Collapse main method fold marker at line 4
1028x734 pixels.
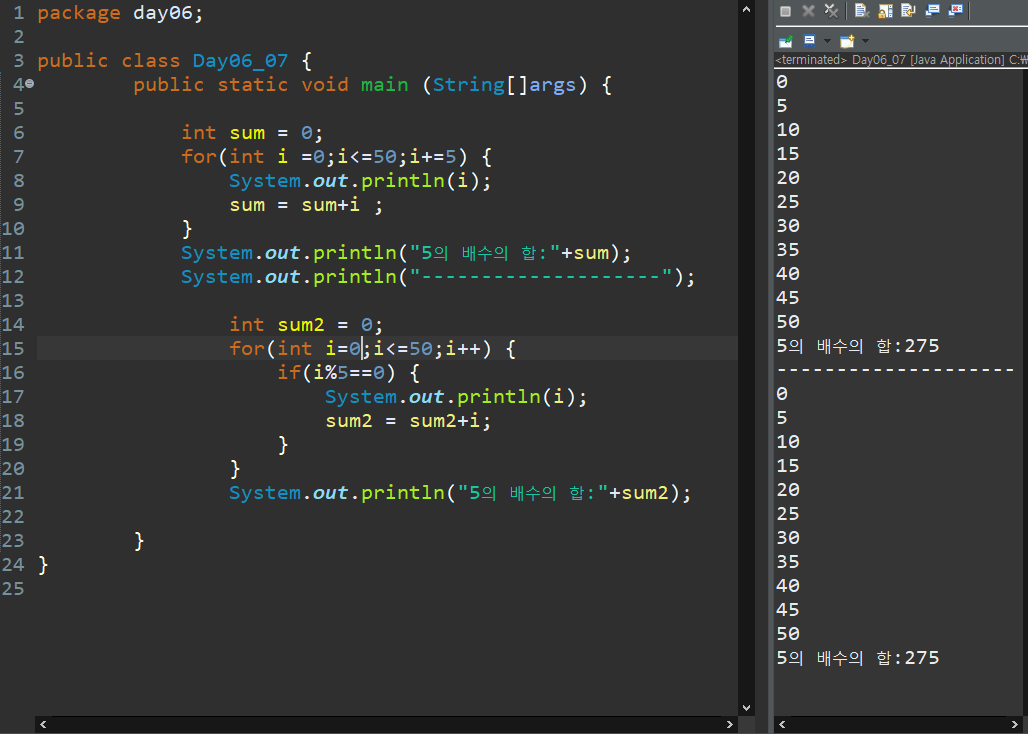[x=30, y=84]
